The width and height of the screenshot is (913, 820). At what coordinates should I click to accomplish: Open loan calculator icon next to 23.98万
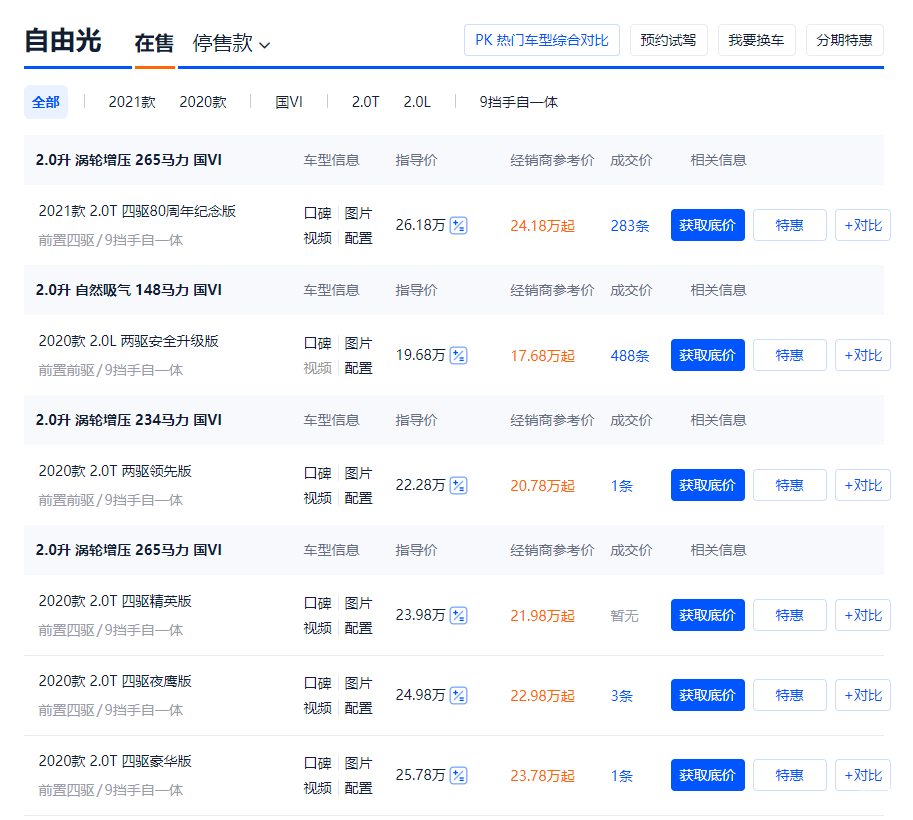(x=458, y=616)
